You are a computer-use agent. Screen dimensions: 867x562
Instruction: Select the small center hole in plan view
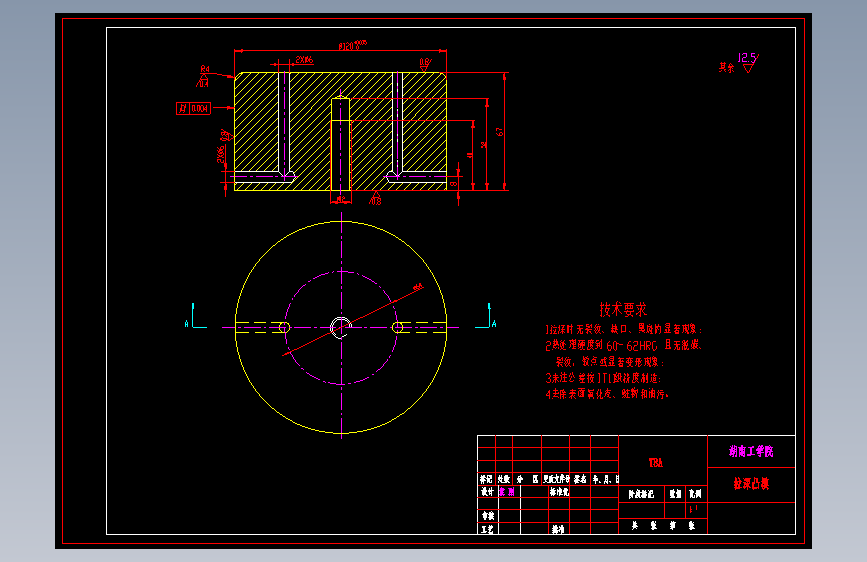point(341,327)
